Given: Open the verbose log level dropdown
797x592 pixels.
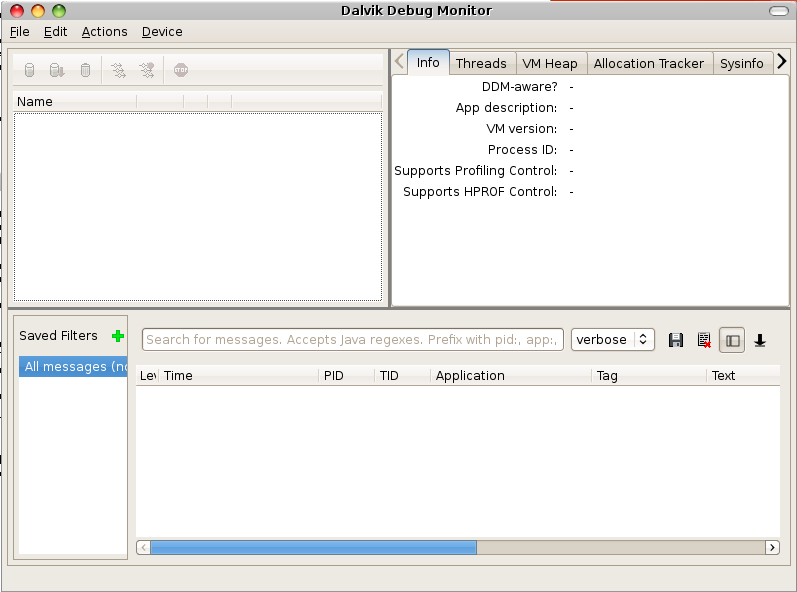Looking at the screenshot, I should (612, 339).
